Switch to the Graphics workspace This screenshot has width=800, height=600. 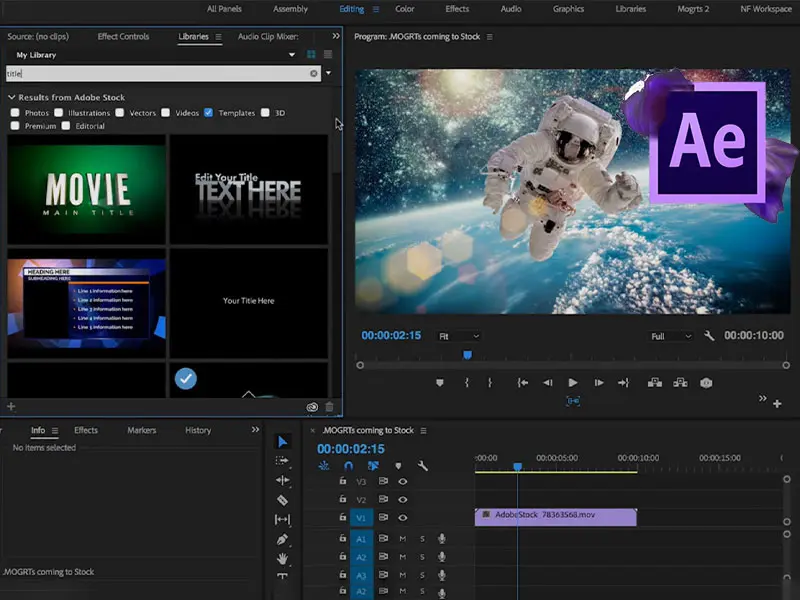pos(568,9)
